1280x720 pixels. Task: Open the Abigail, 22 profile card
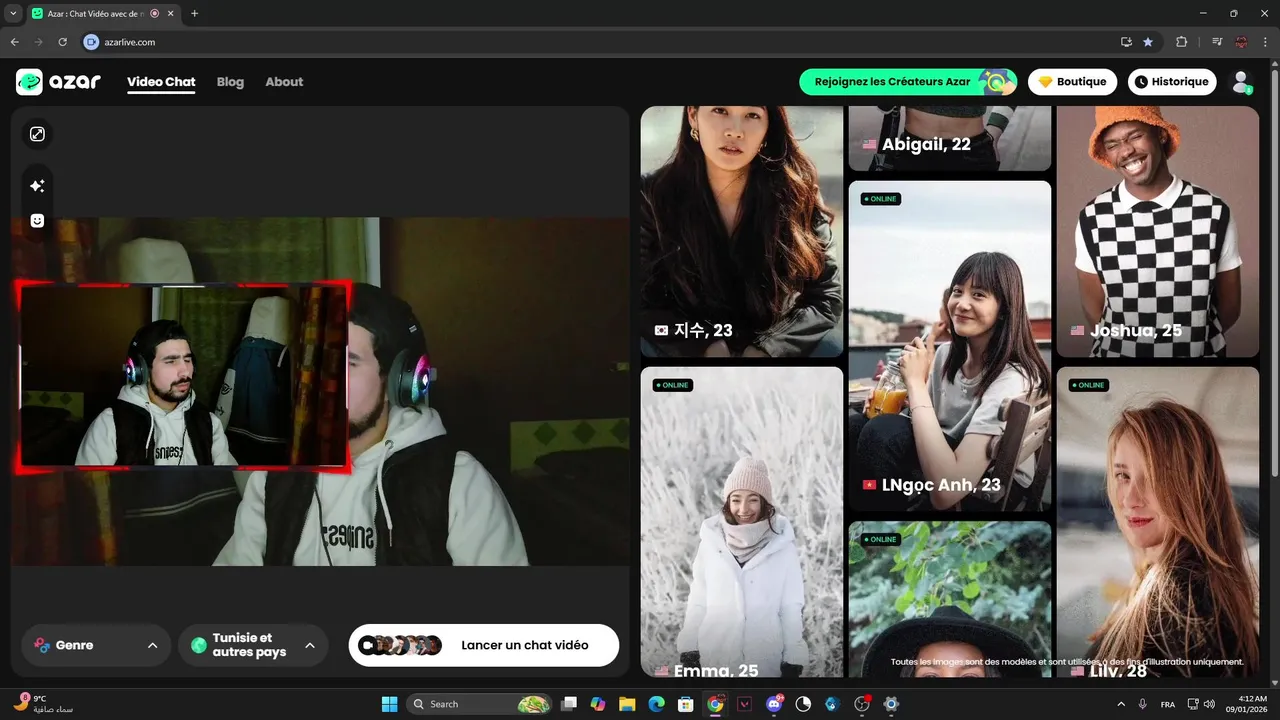950,138
